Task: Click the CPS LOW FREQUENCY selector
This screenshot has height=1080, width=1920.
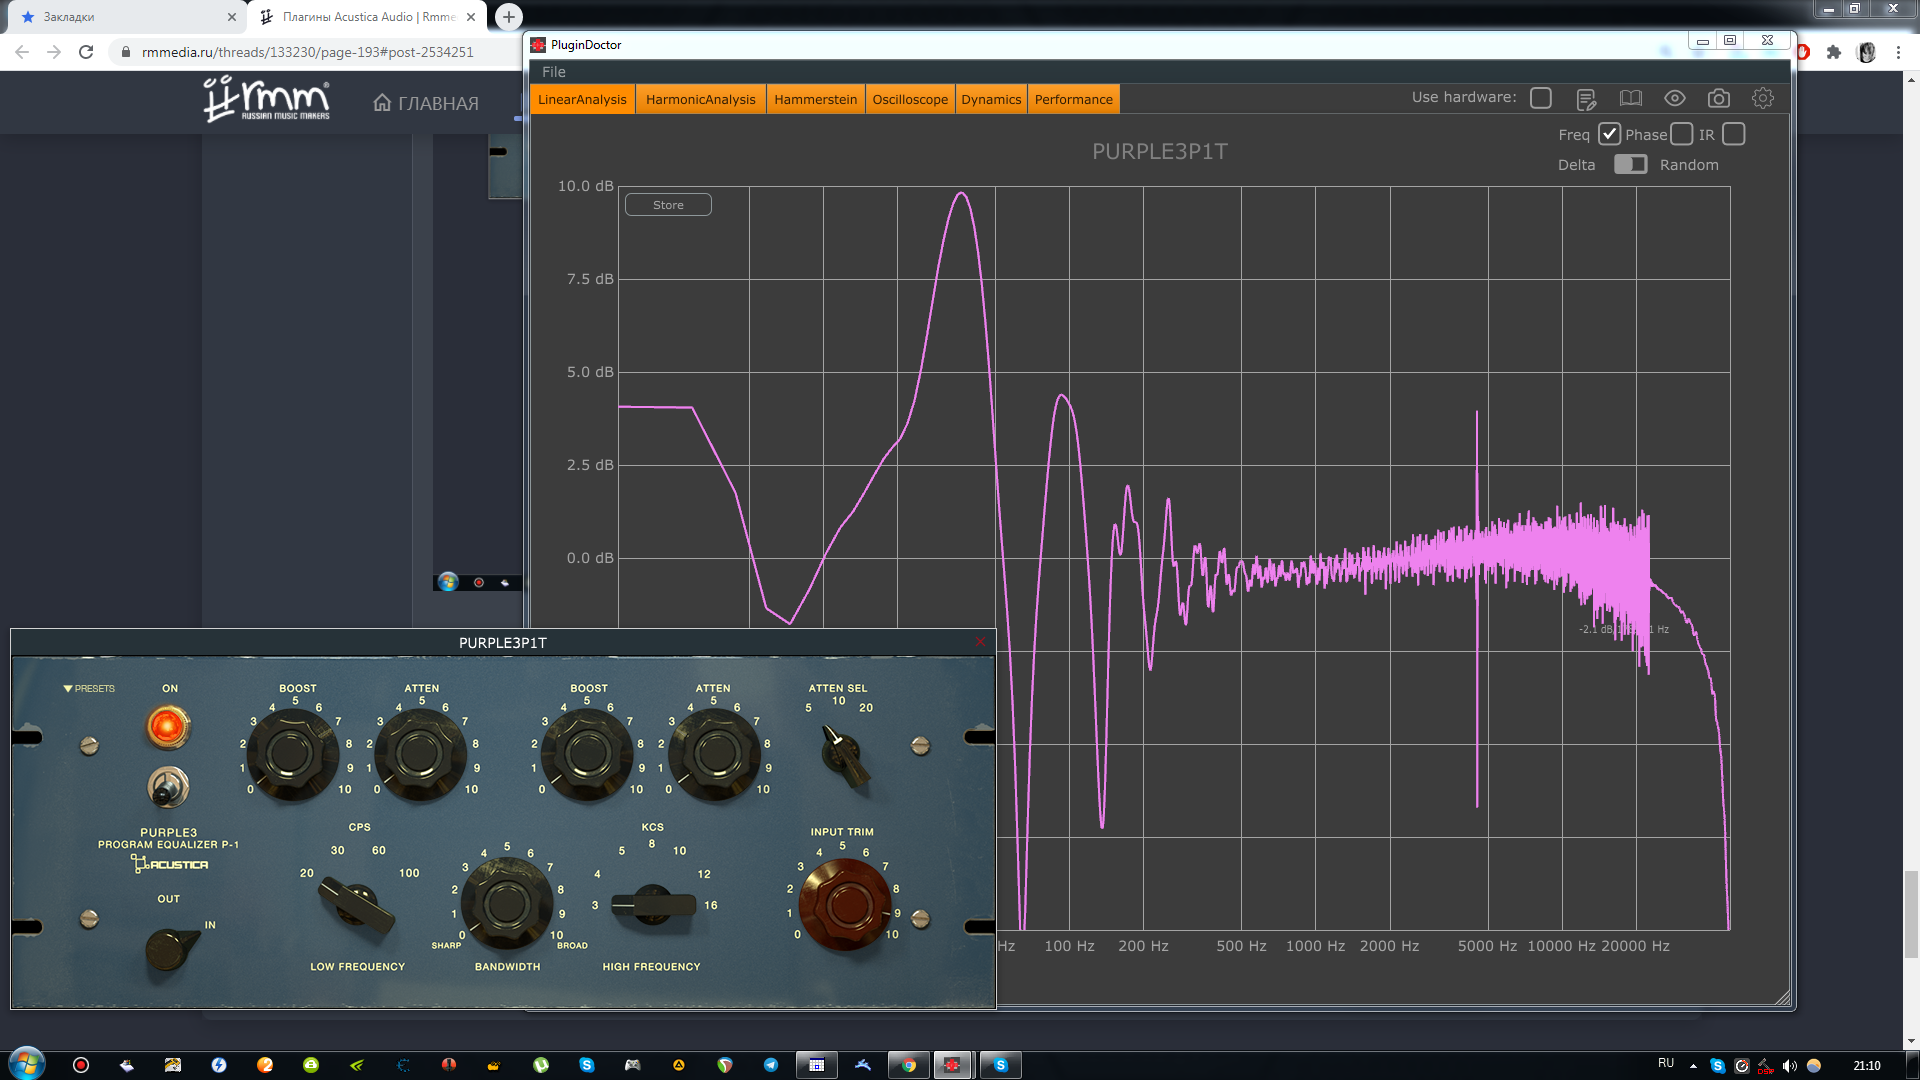Action: pos(356,905)
